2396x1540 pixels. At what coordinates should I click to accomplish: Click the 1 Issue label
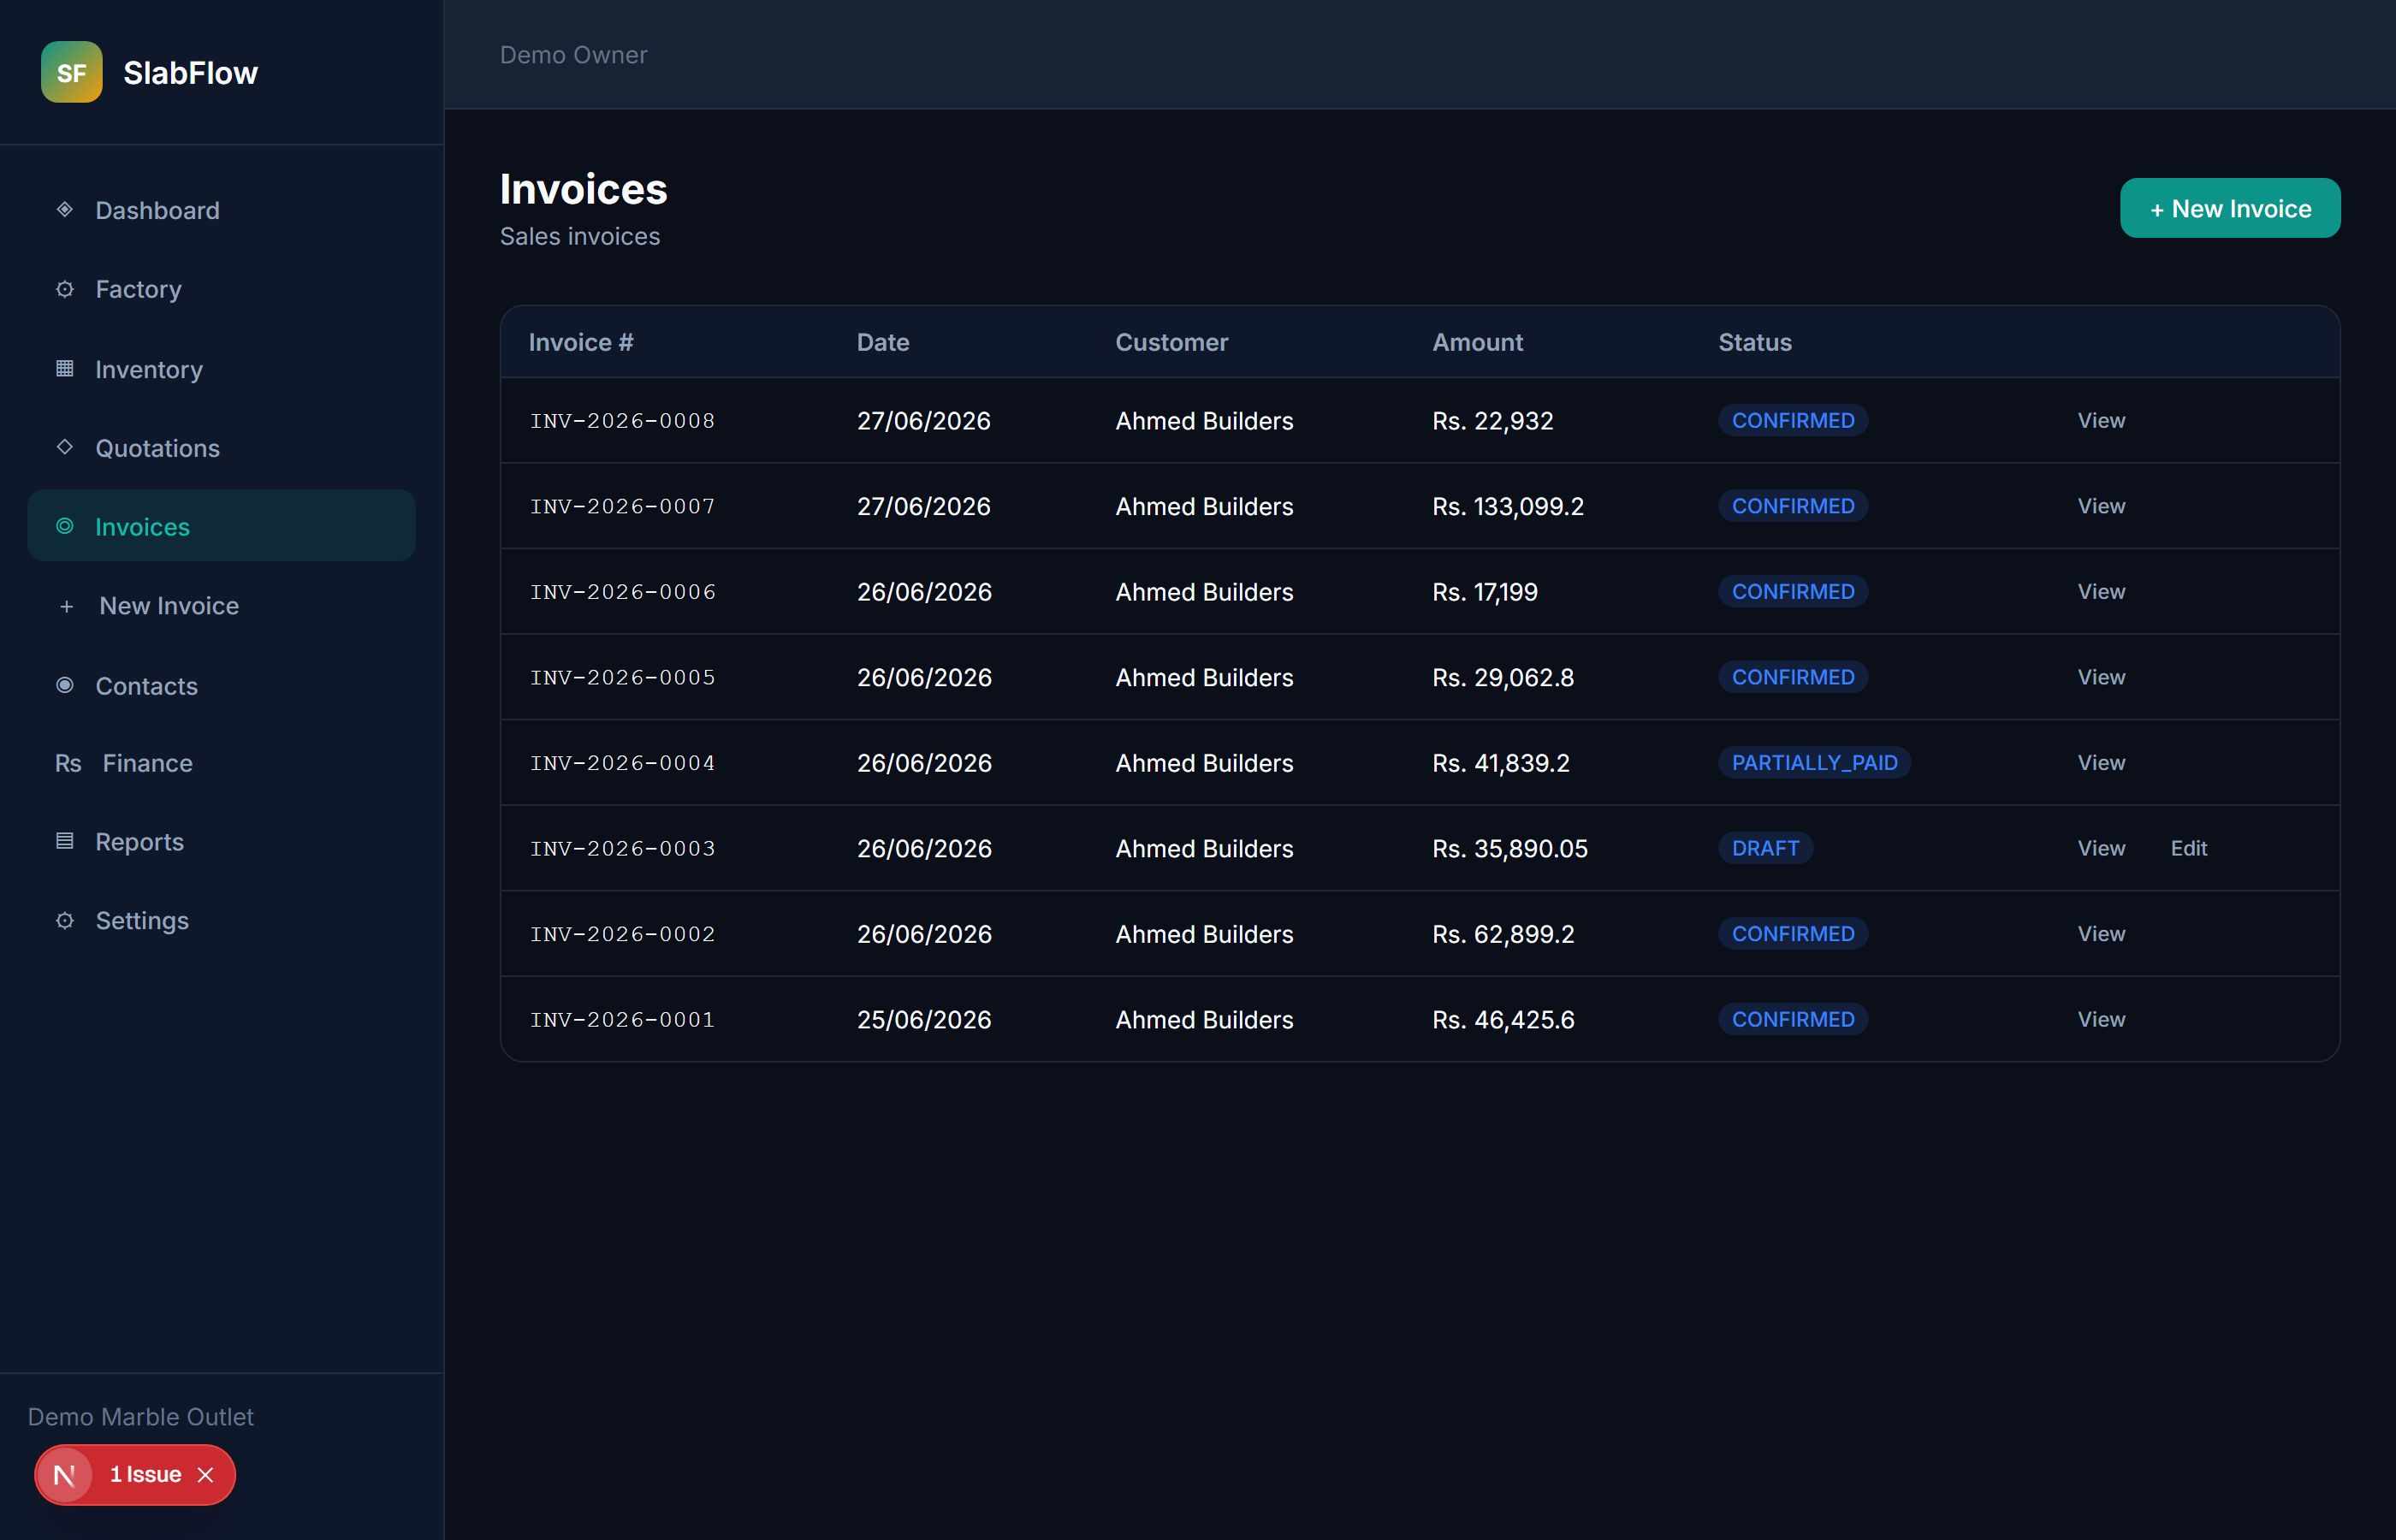[x=145, y=1474]
